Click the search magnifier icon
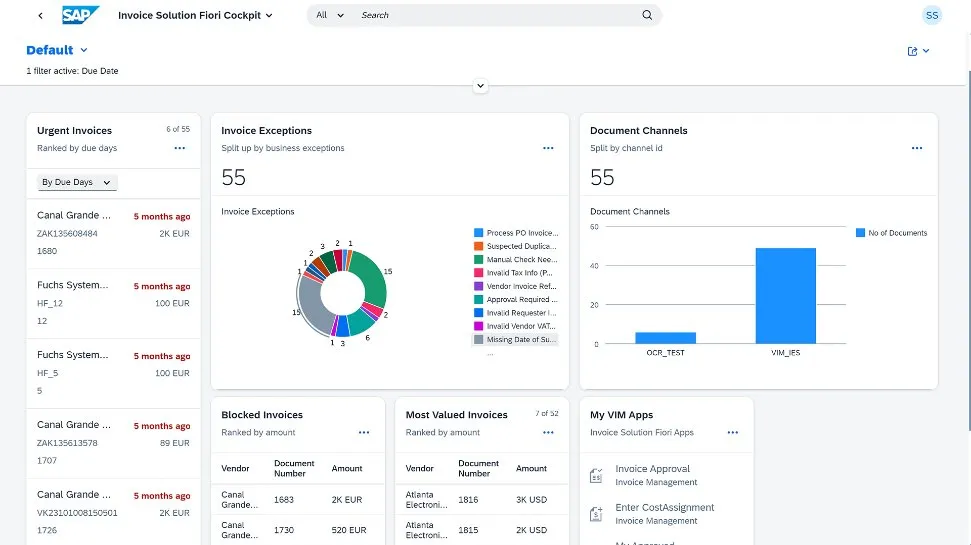Image resolution: width=971 pixels, height=545 pixels. point(647,15)
